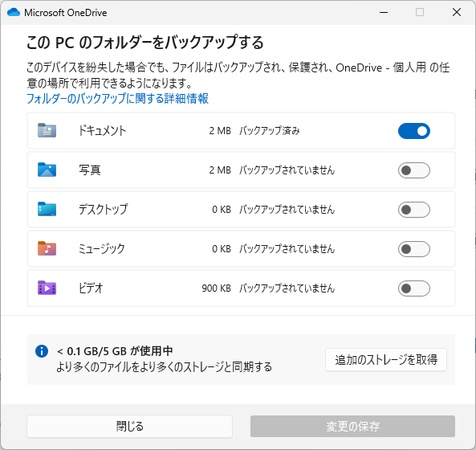Screen dimensions: 476x450
Task: Select the デスクトップ label text
Action: coord(103,209)
